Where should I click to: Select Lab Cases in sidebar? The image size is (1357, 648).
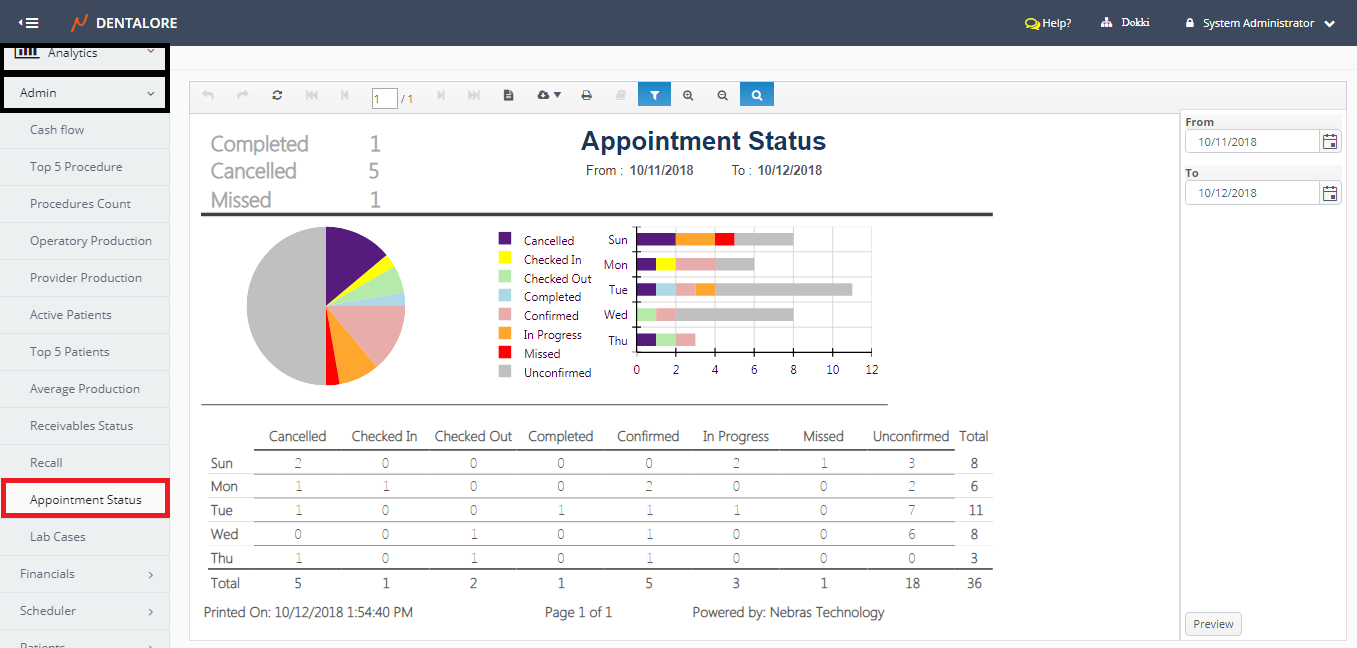point(58,537)
